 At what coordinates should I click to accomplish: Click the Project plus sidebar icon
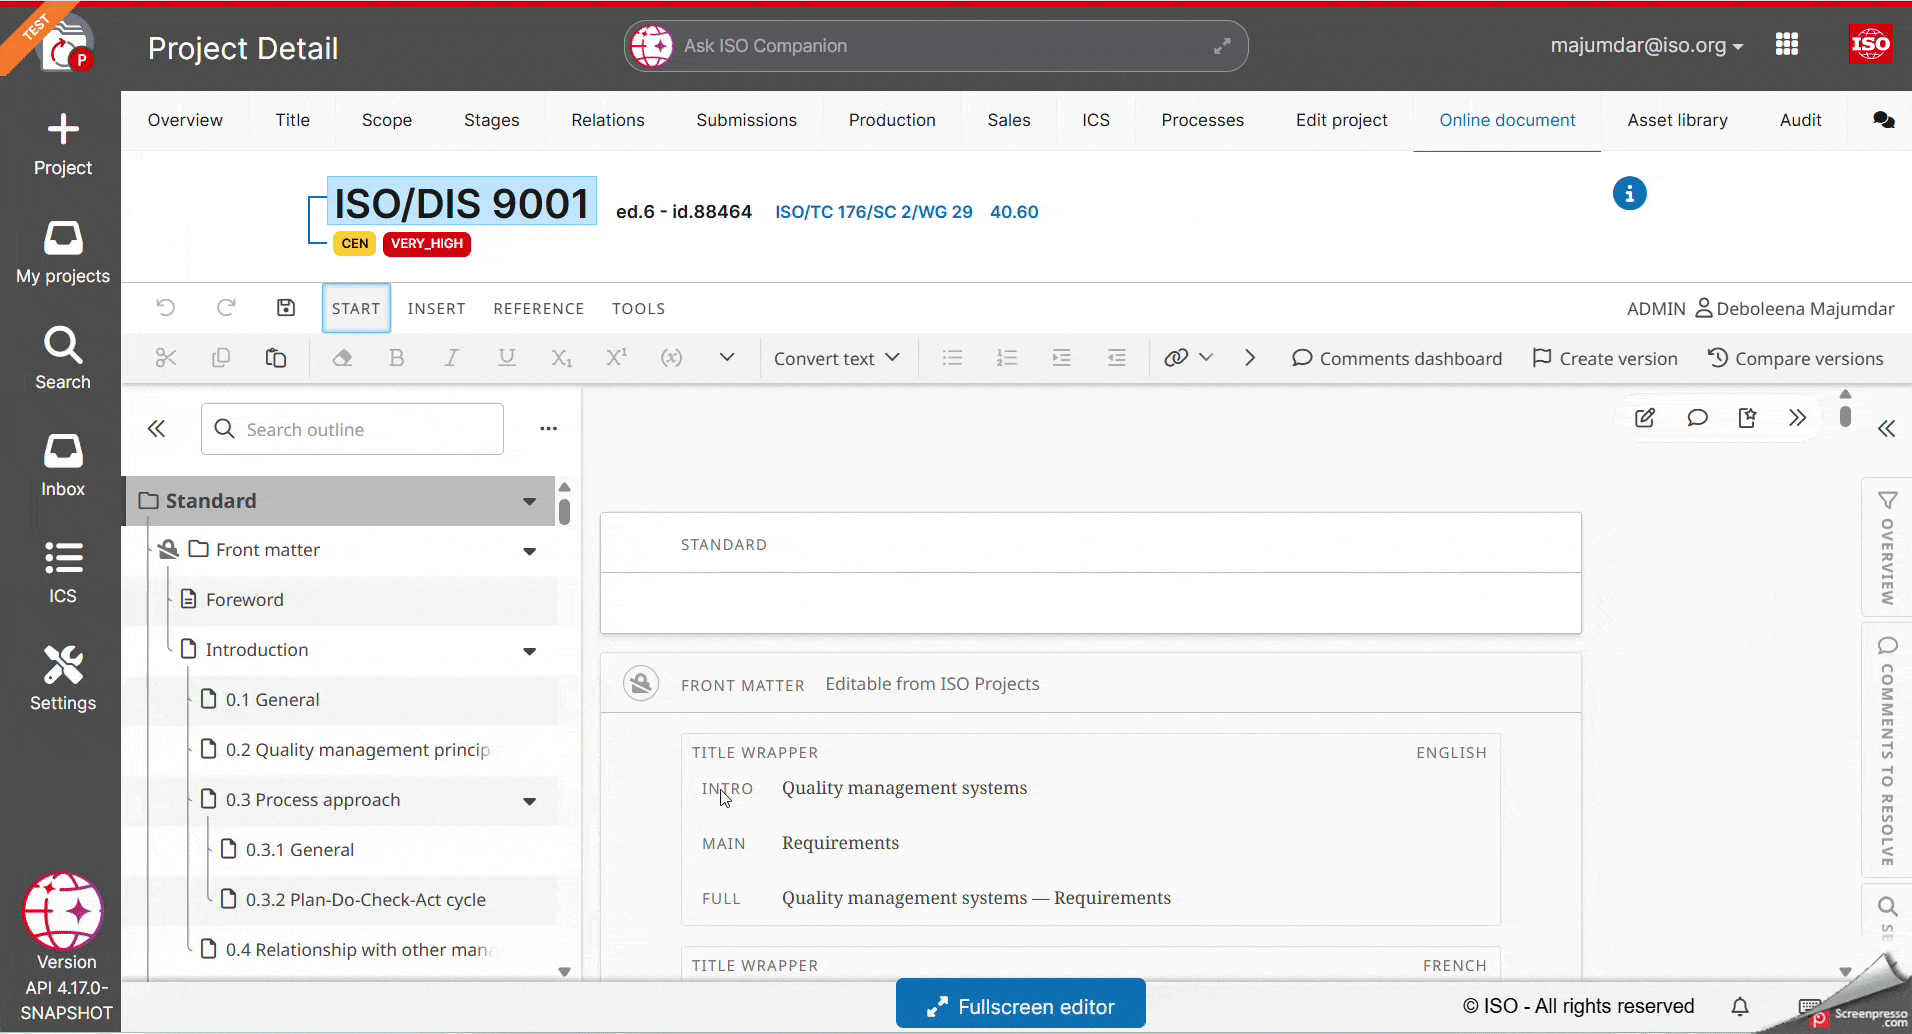point(63,144)
